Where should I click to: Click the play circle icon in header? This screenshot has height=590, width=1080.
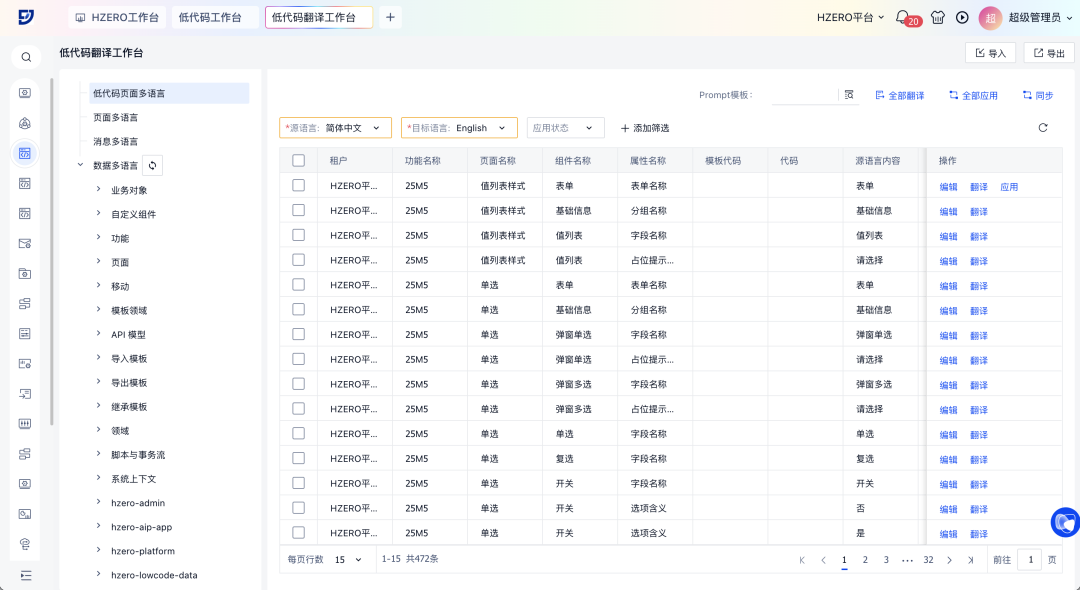tap(962, 17)
